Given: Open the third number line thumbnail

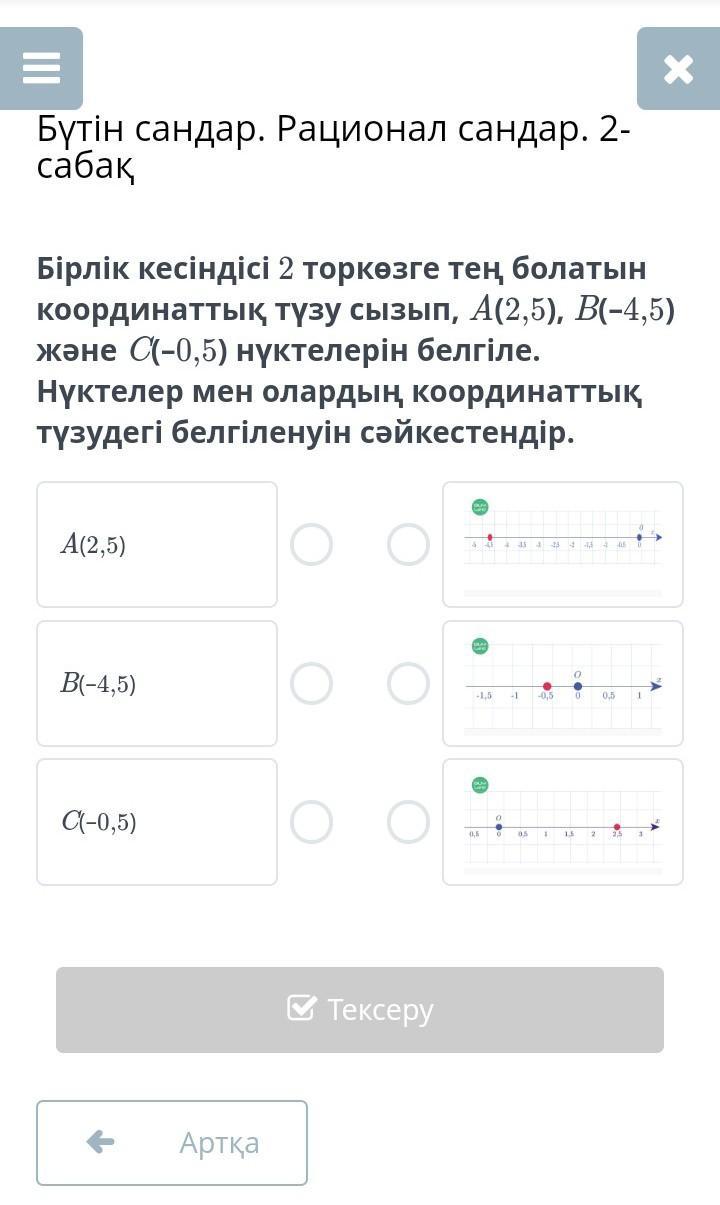Looking at the screenshot, I should coord(563,822).
